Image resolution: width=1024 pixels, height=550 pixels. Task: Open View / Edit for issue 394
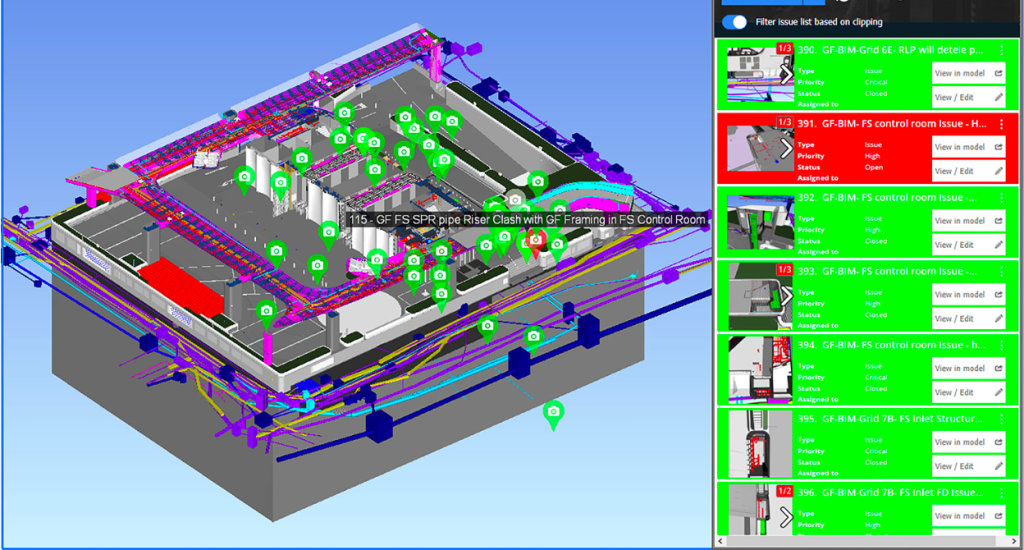tap(967, 393)
